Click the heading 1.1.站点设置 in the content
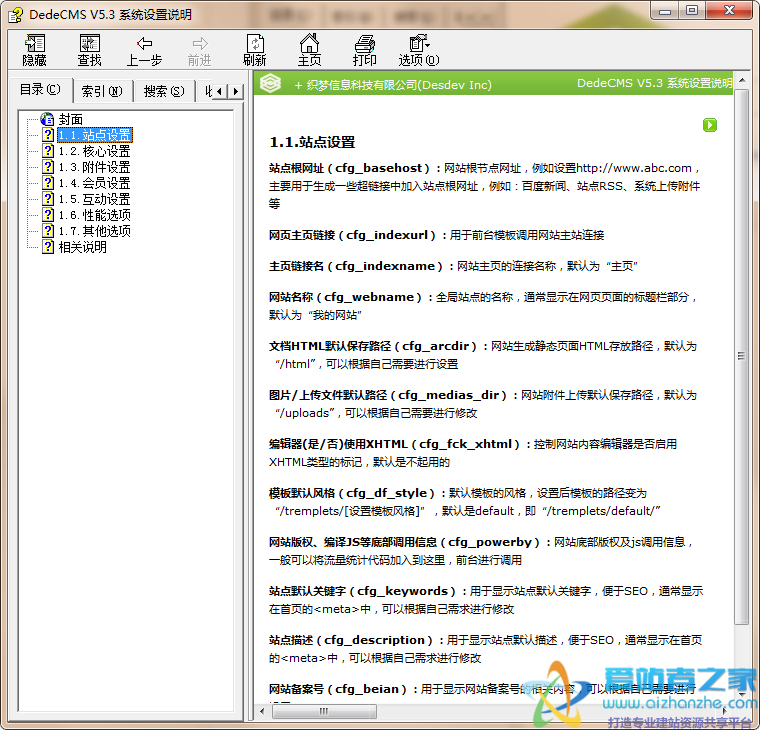 pos(312,142)
